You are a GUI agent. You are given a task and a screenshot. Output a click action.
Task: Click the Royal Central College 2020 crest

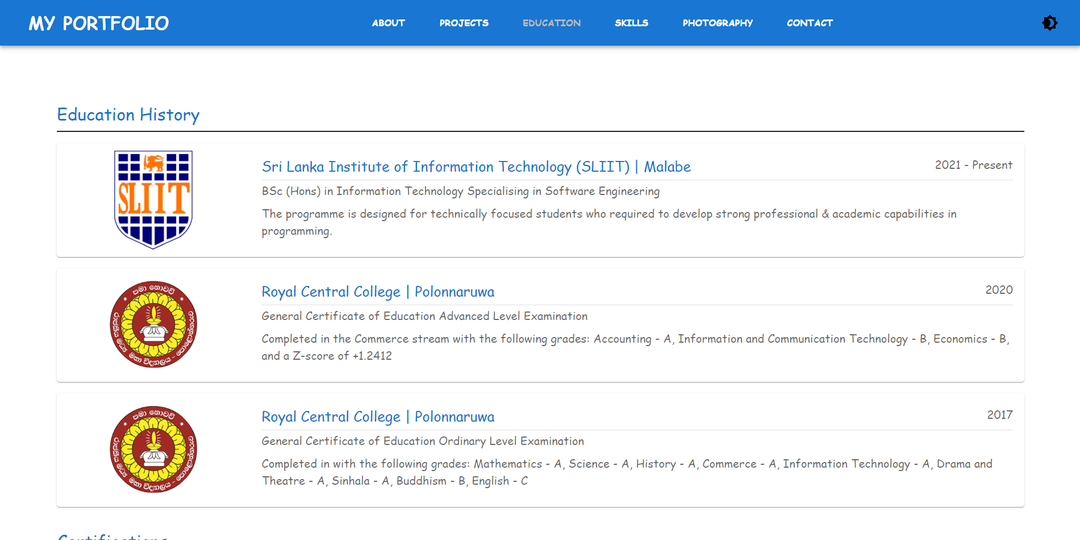153,324
